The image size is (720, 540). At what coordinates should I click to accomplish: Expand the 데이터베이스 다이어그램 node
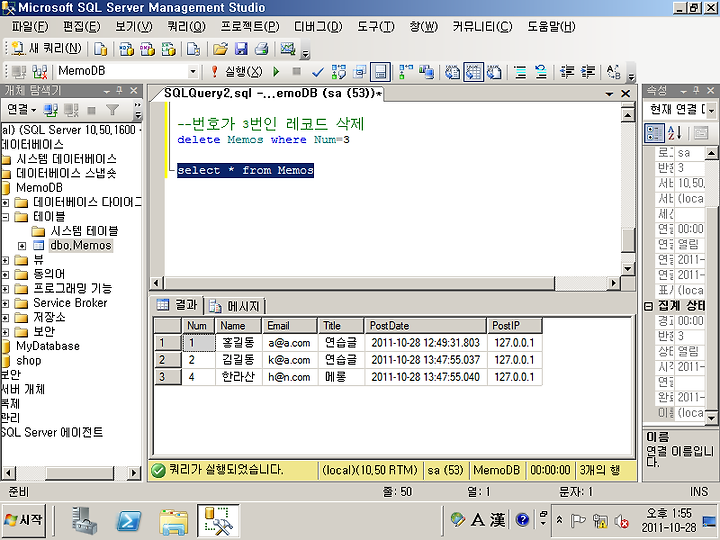pos(5,202)
